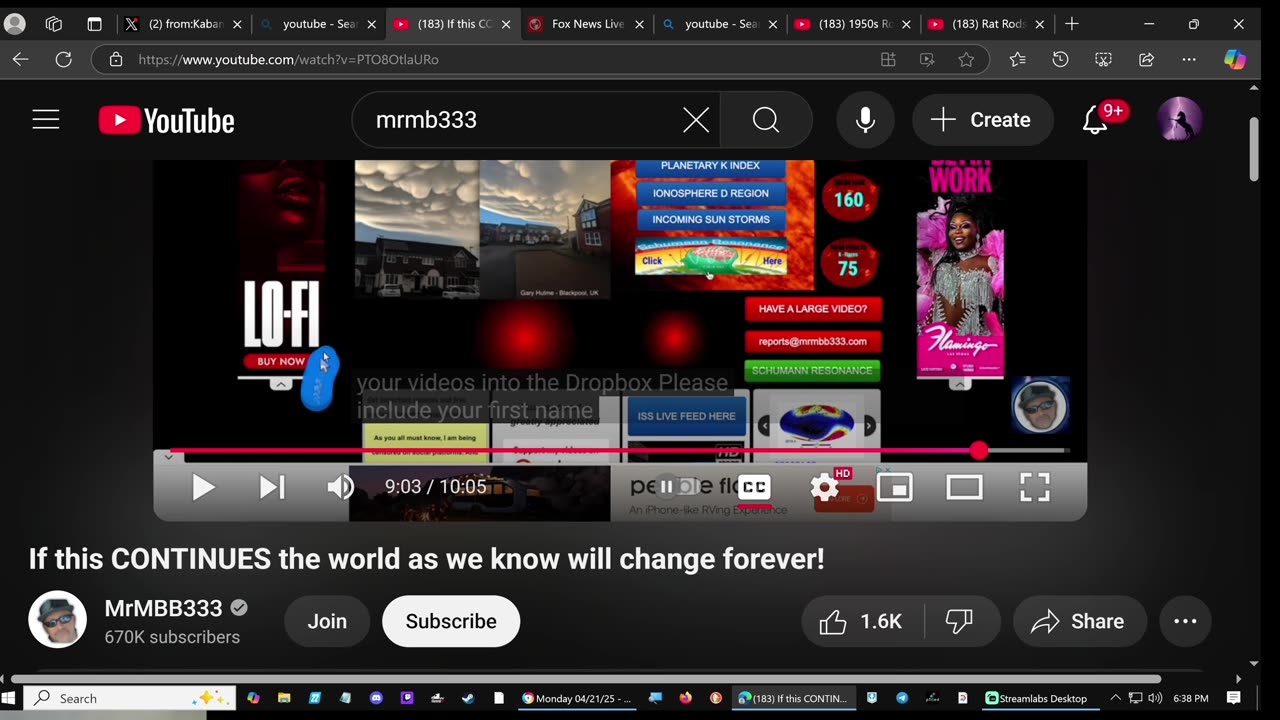1280x720 pixels.
Task: Open Steam from the taskbar
Action: click(x=467, y=698)
